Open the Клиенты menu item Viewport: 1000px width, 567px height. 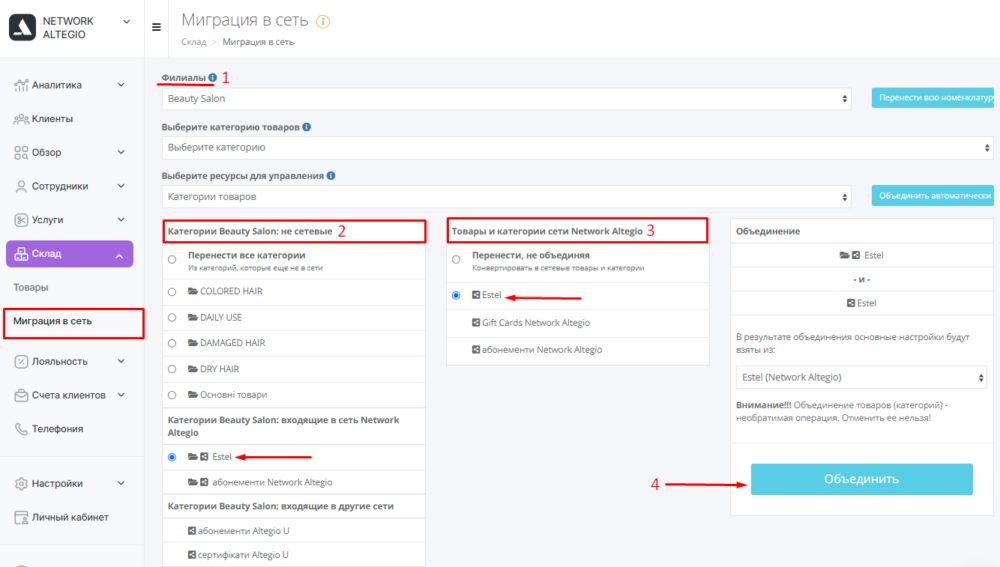(52, 119)
